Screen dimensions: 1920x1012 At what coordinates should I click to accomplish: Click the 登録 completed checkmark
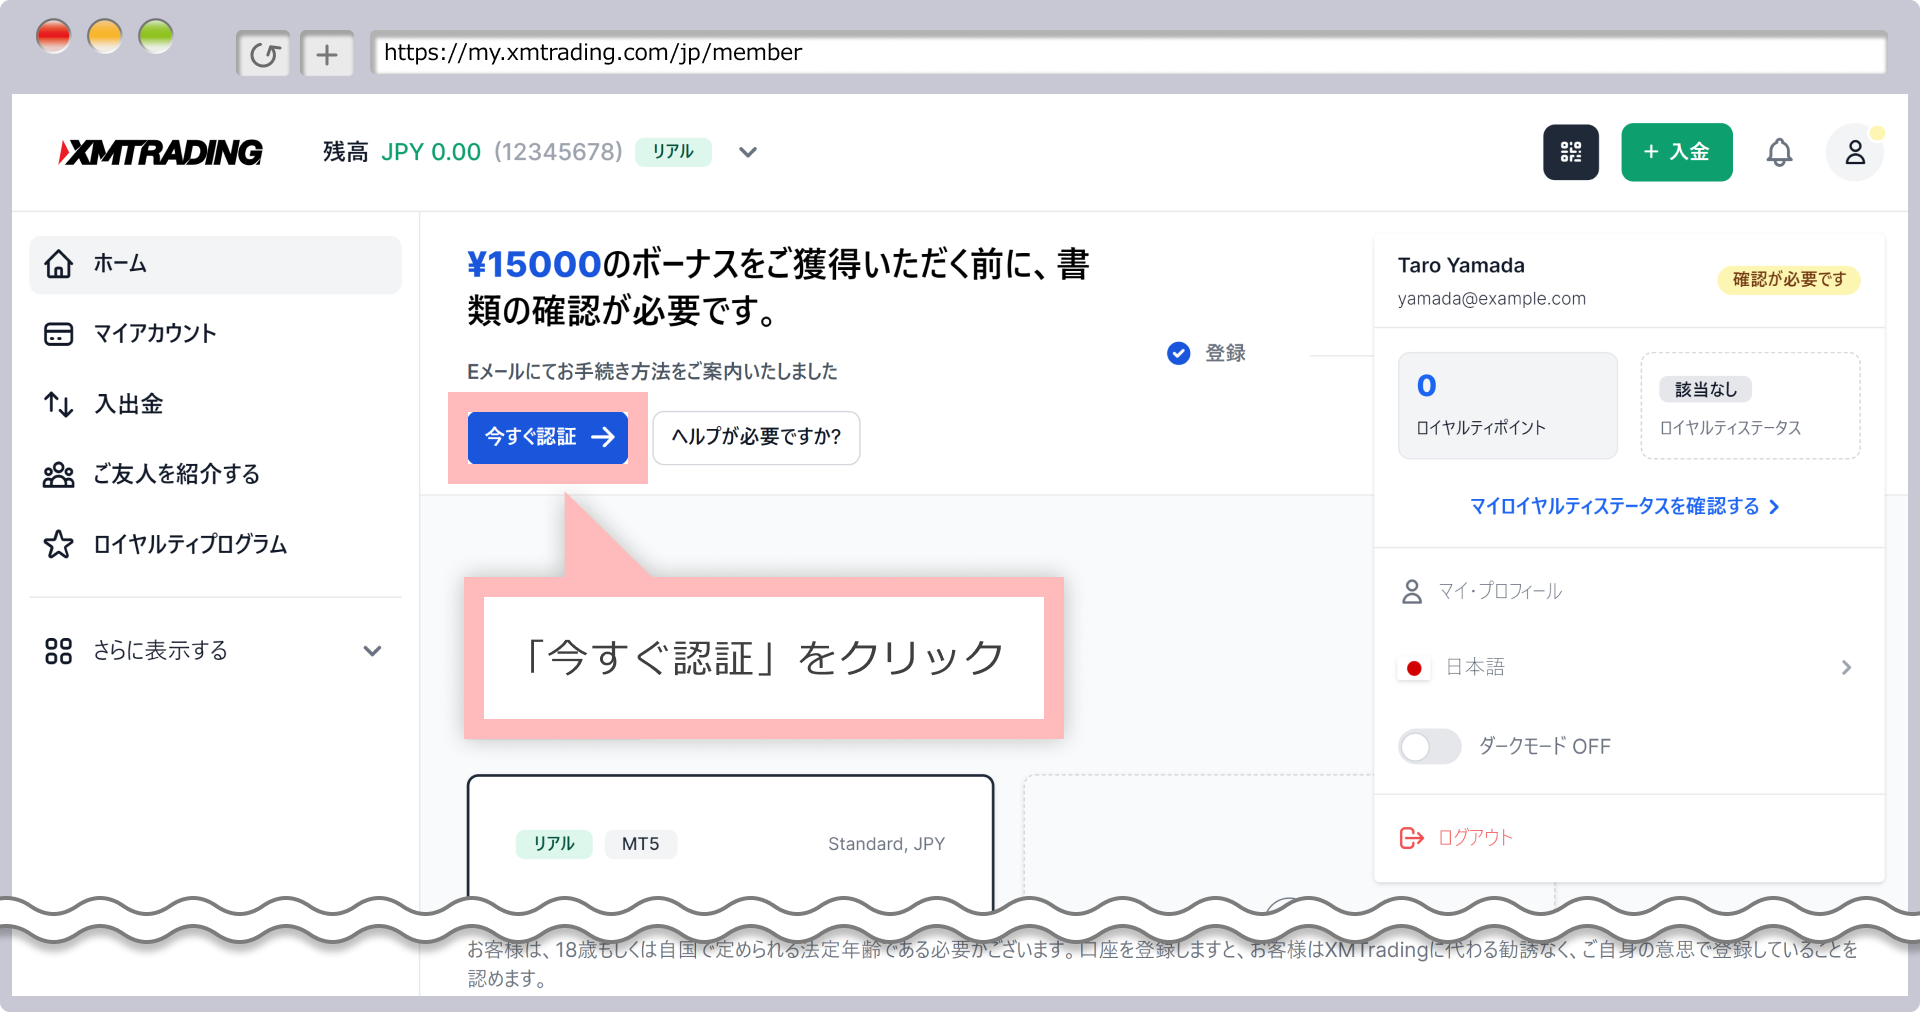[x=1178, y=353]
